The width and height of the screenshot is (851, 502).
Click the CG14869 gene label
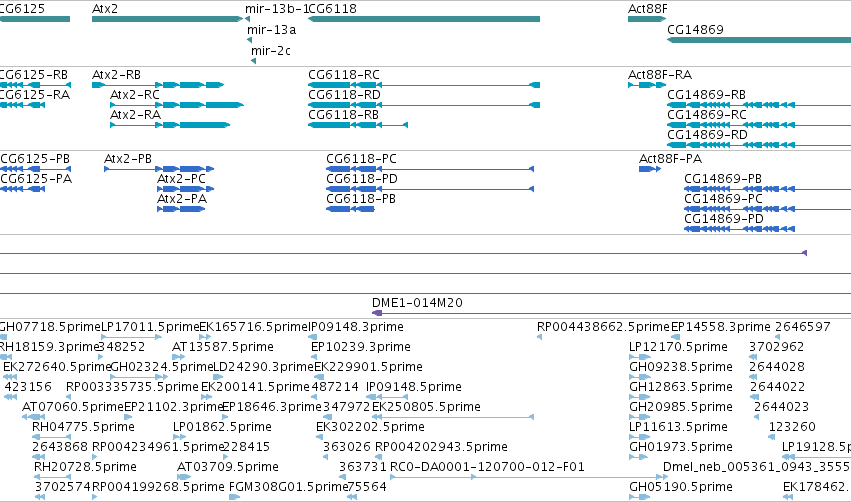coord(695,29)
